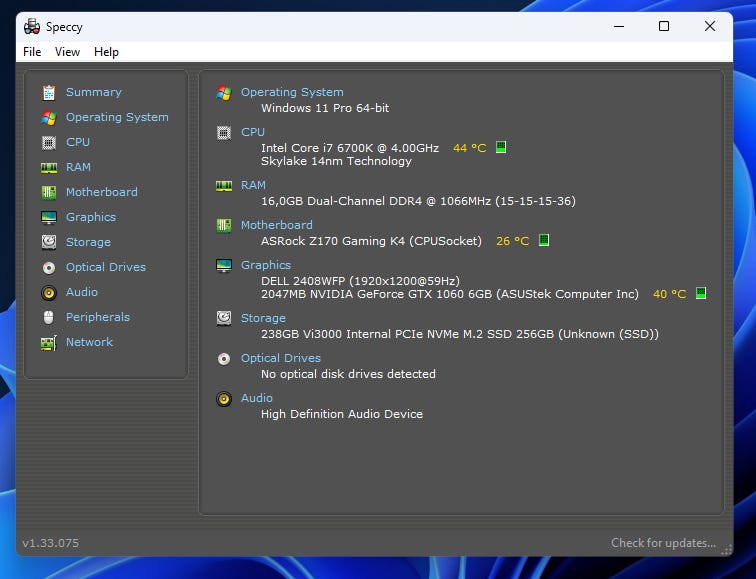756x579 pixels.
Task: Go to Graphics section from main panel heading
Action: [265, 265]
